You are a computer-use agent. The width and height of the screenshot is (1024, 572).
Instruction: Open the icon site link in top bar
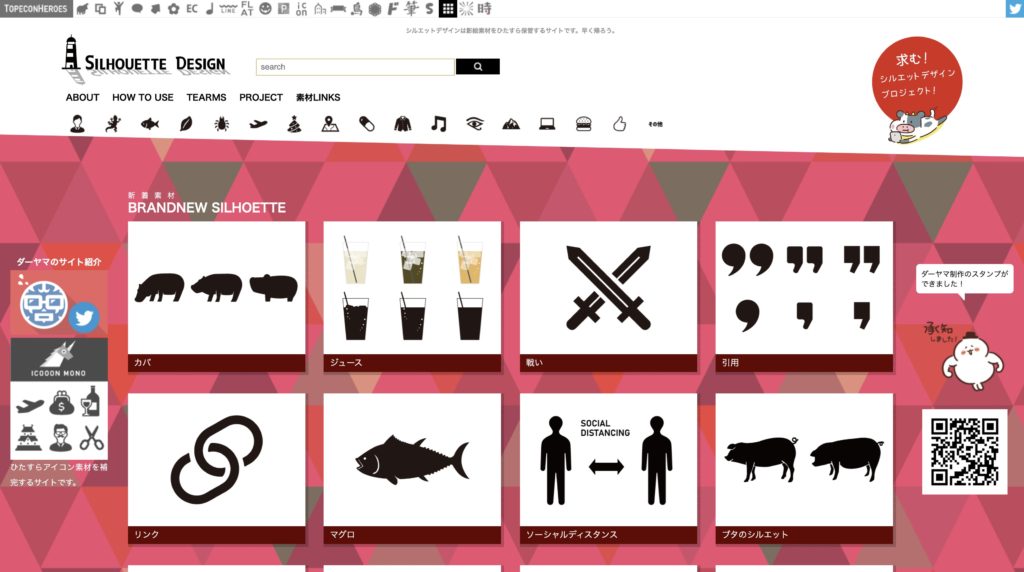tap(301, 8)
